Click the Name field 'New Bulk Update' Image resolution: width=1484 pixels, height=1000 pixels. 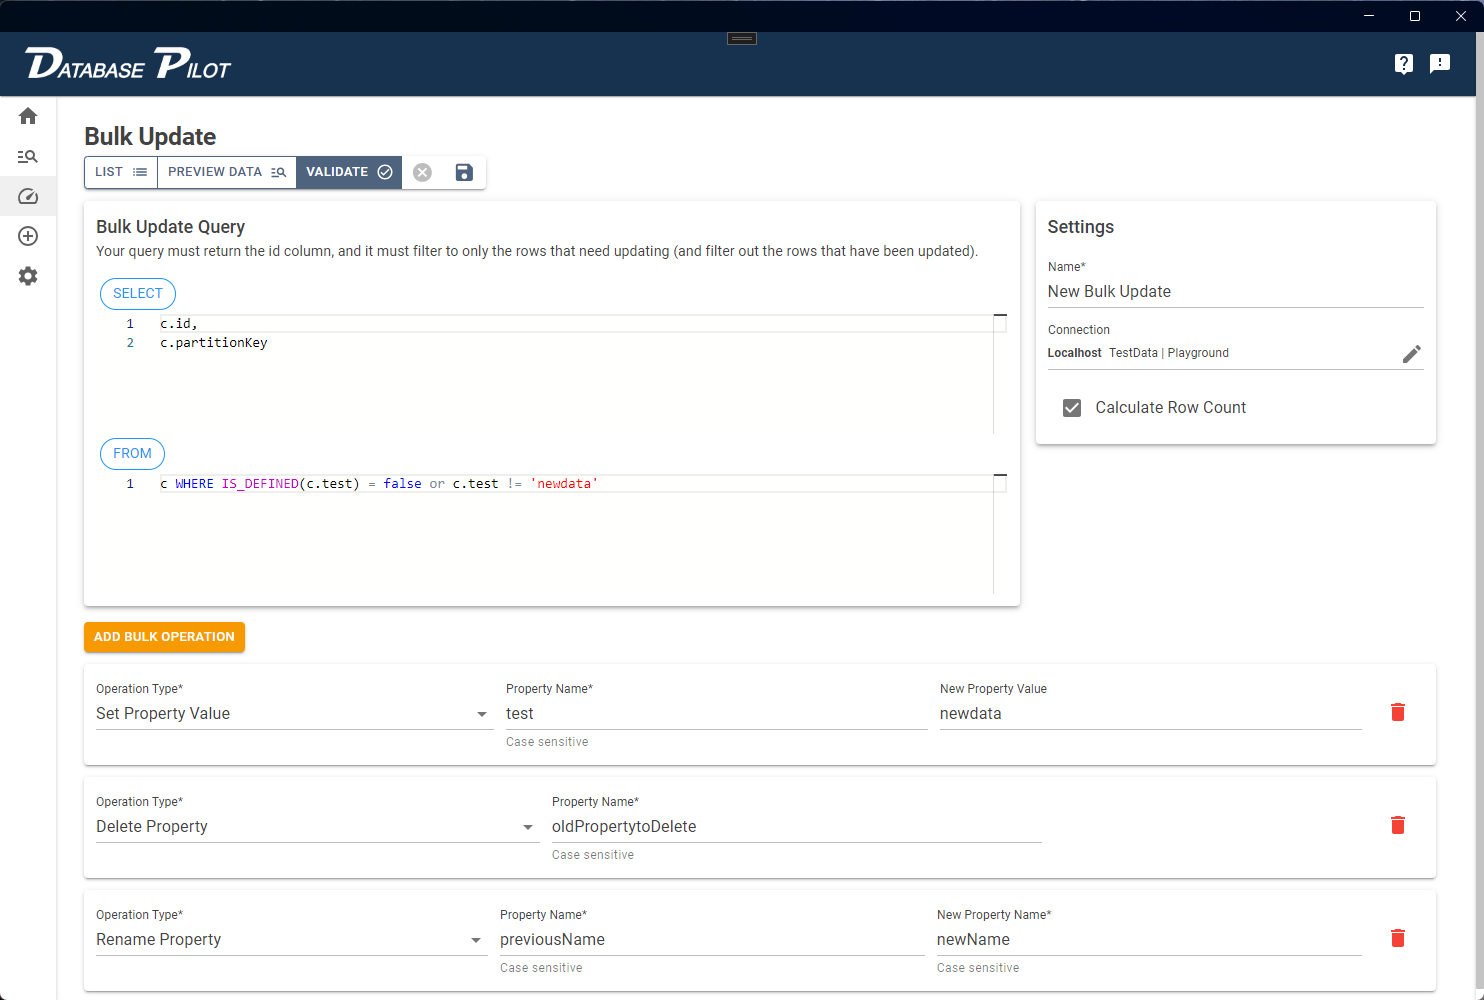(x=1235, y=292)
